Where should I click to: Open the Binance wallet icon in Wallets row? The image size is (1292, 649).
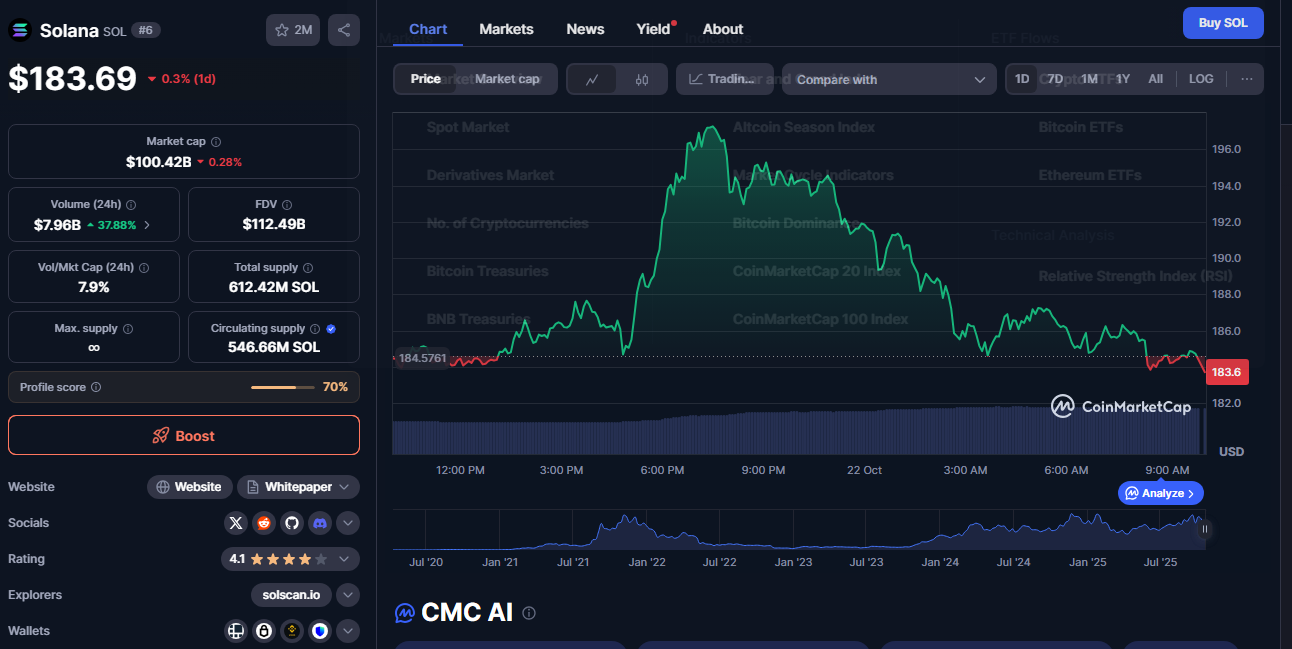[x=292, y=631]
